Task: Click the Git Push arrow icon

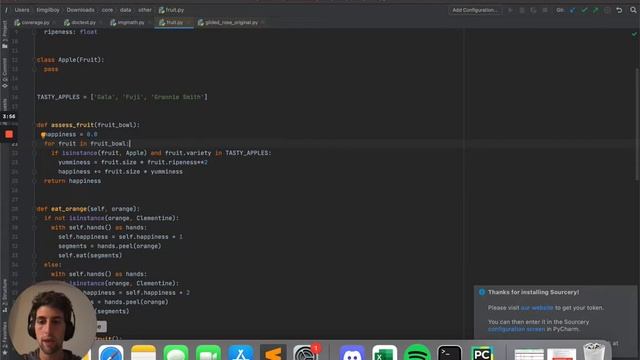Action: click(x=596, y=10)
